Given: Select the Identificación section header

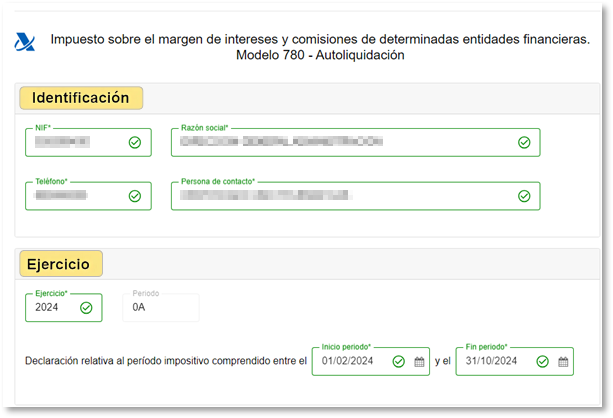Looking at the screenshot, I should click(x=82, y=98).
